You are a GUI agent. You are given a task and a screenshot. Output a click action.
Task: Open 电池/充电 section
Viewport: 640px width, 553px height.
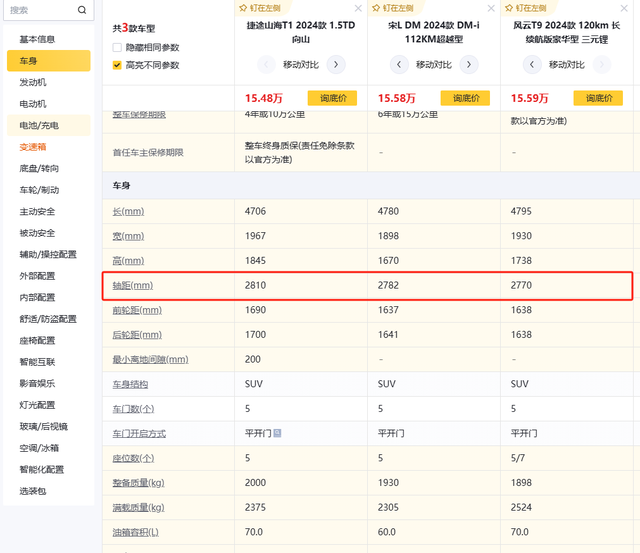49,125
